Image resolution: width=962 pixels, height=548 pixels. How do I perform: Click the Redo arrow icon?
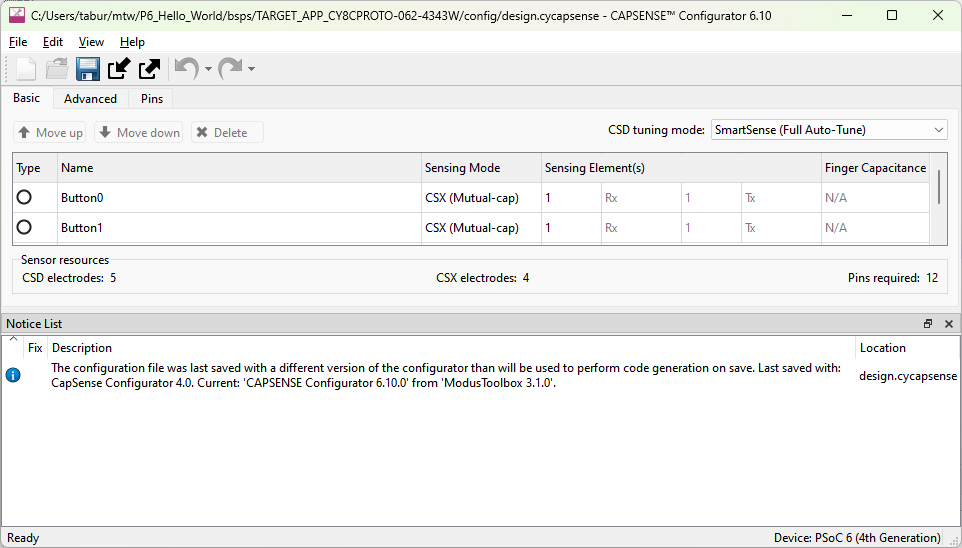pos(231,69)
